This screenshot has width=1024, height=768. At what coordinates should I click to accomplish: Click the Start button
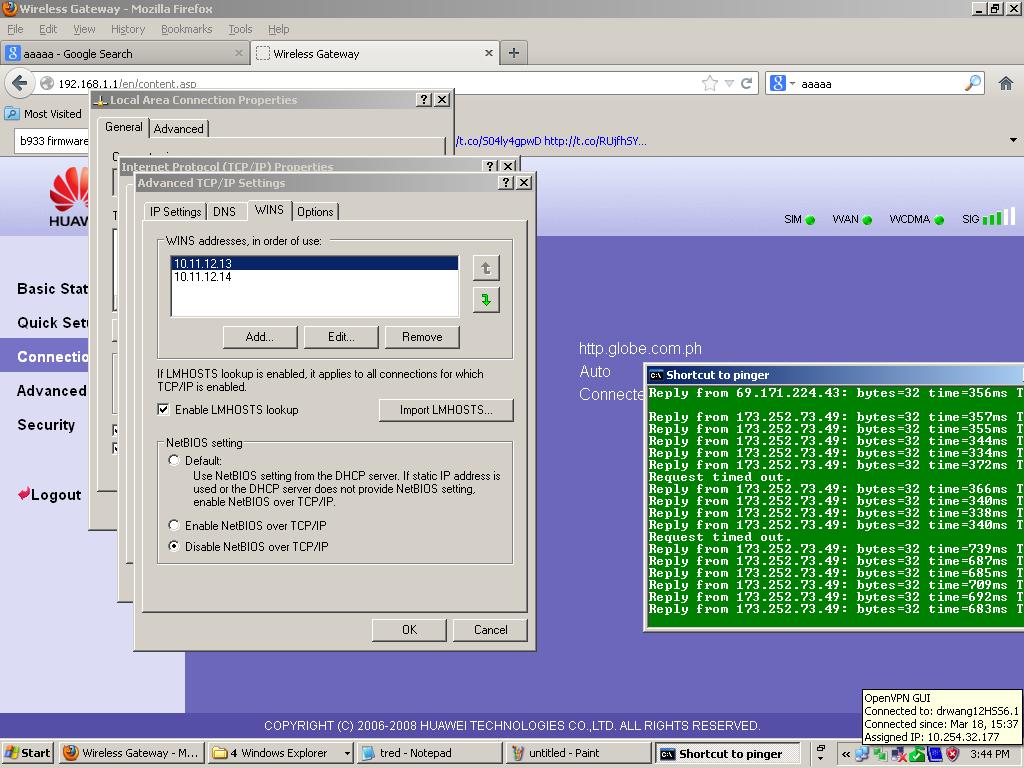pos(27,753)
